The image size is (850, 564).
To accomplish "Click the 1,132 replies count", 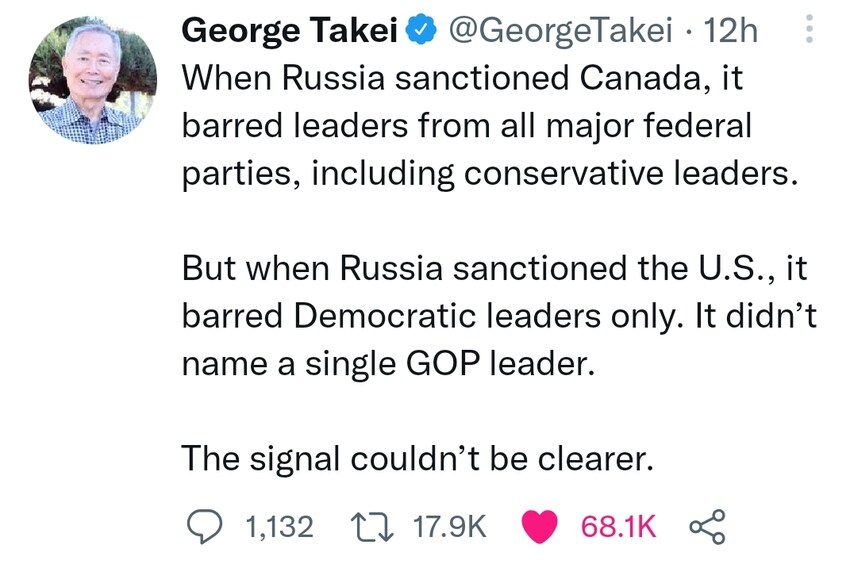I will (x=278, y=527).
